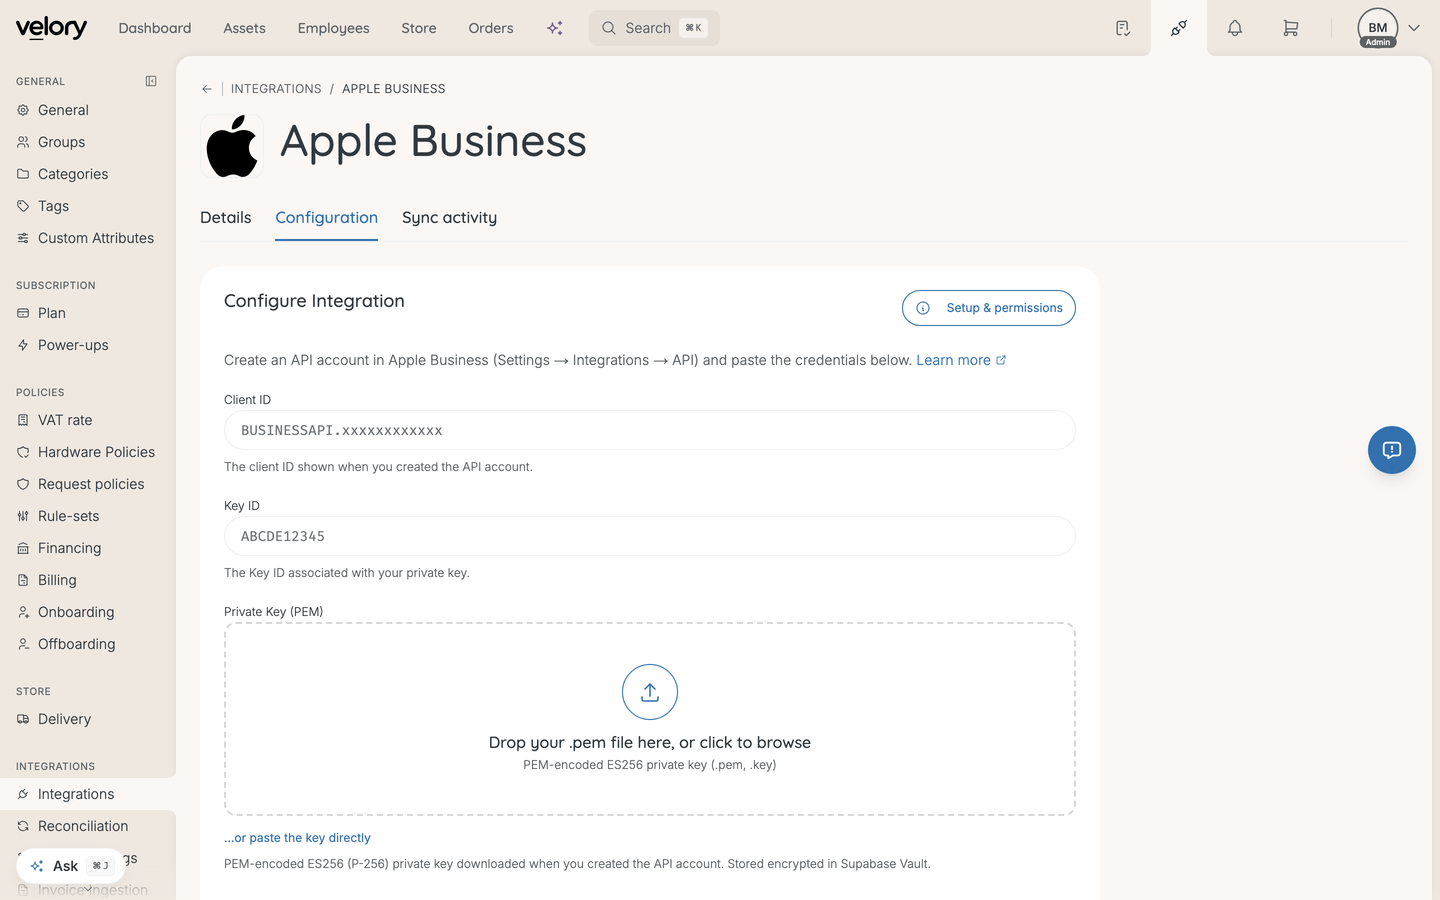Open the Assets menu
This screenshot has width=1440, height=900.
[244, 28]
